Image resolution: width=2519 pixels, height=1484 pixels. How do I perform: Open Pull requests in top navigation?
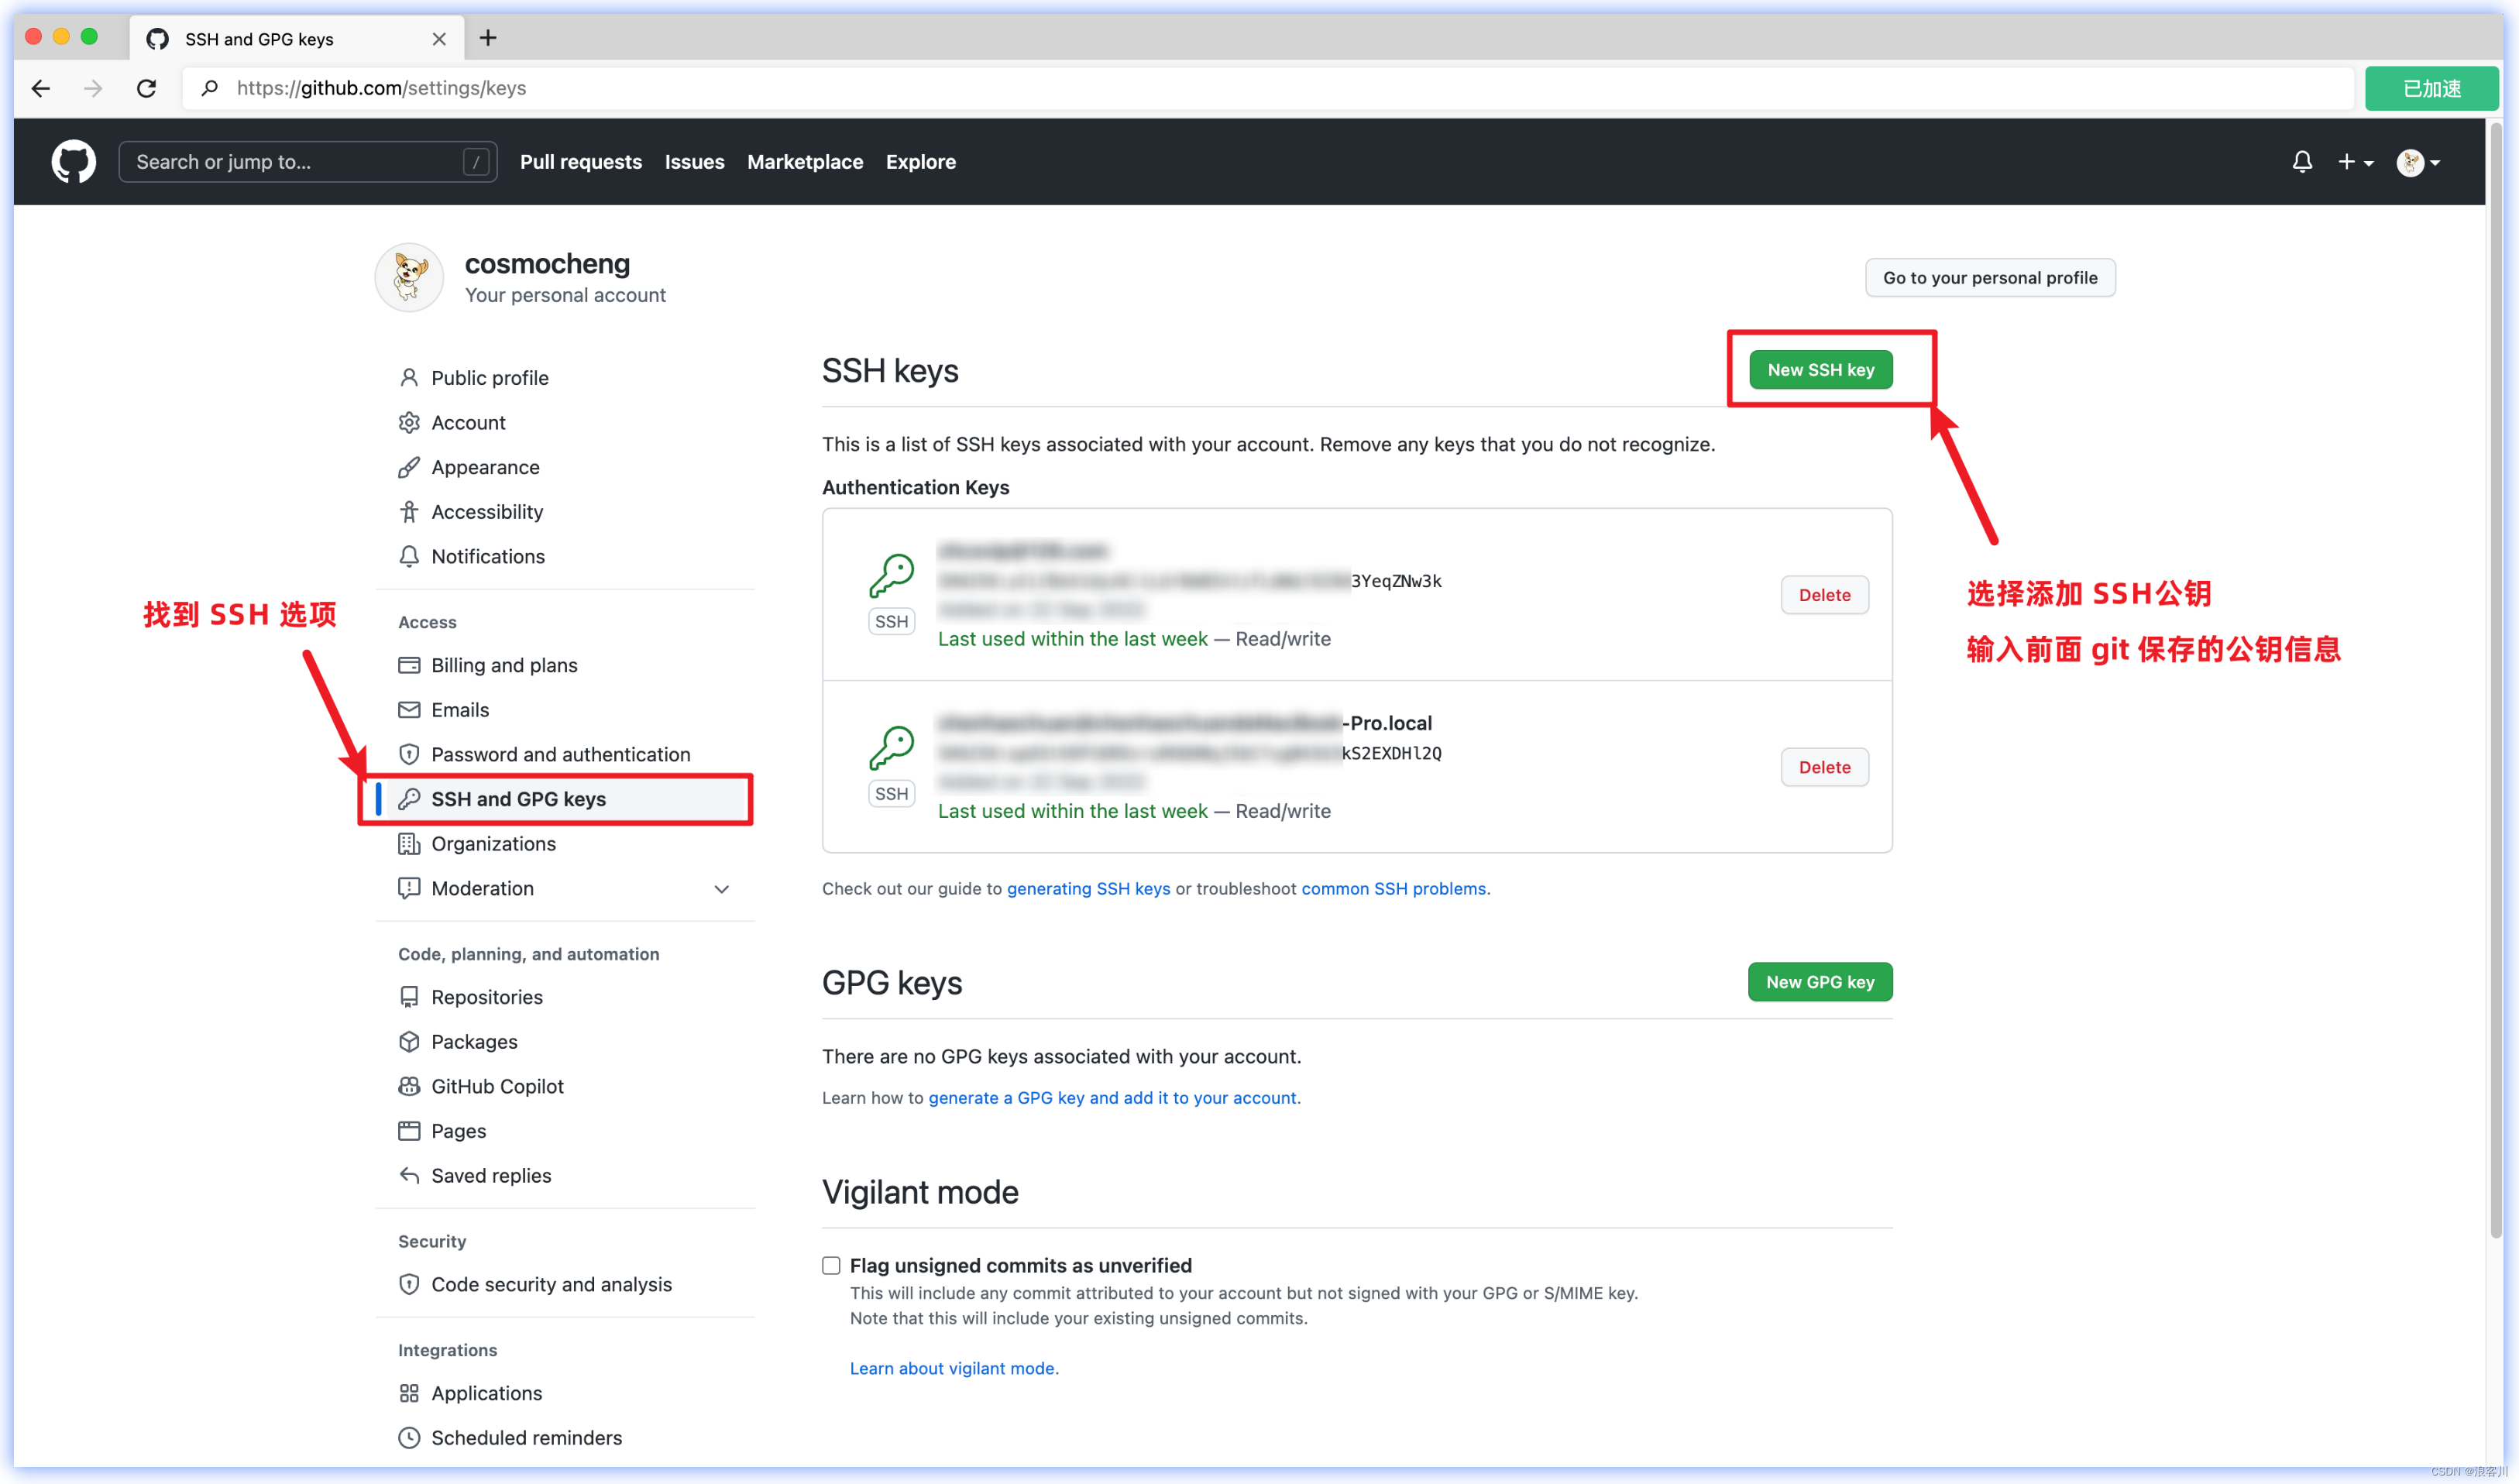(x=580, y=161)
